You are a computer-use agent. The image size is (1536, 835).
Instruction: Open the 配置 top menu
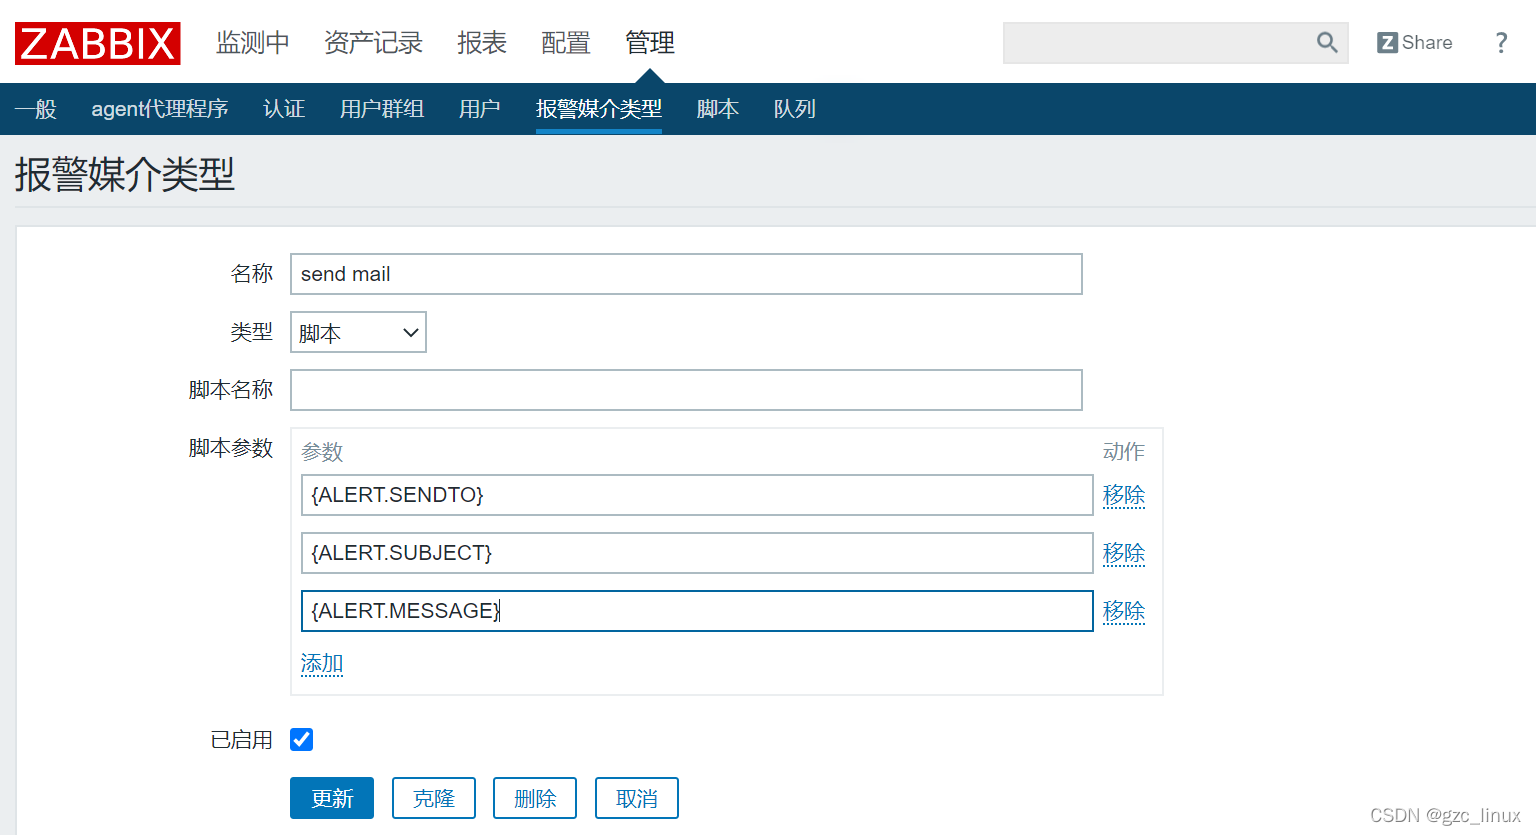tap(566, 42)
